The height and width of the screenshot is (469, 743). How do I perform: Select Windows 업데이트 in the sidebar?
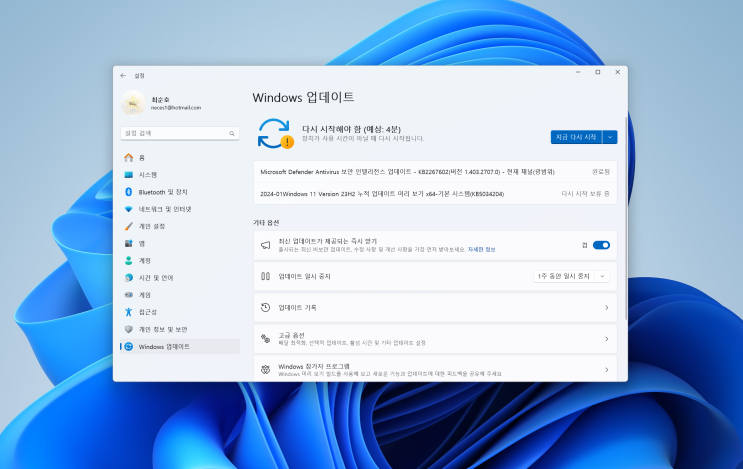[180, 346]
